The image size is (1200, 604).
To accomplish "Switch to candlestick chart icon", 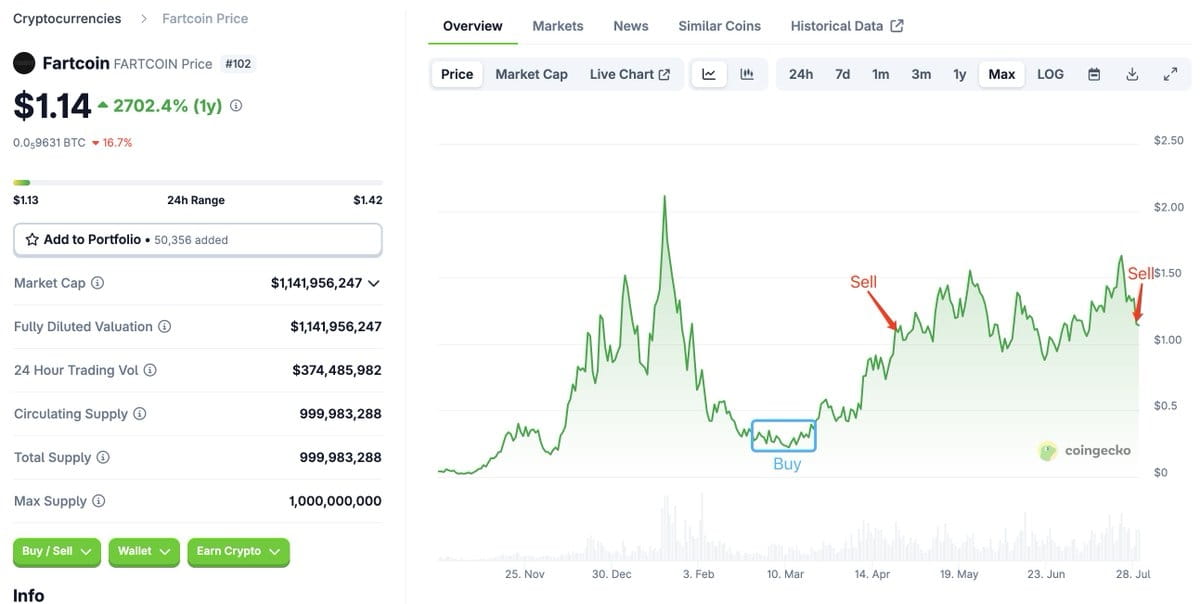I will click(x=747, y=74).
